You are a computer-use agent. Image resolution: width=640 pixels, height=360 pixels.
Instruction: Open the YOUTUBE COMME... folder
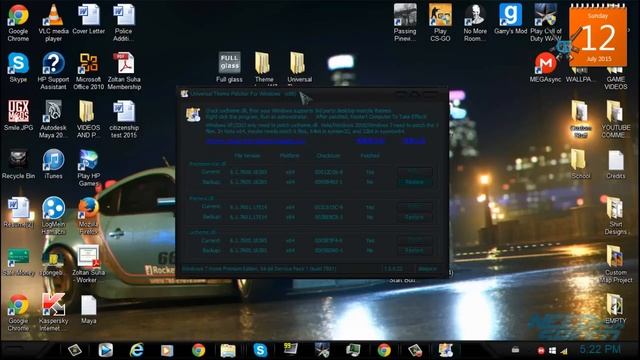[x=616, y=119]
